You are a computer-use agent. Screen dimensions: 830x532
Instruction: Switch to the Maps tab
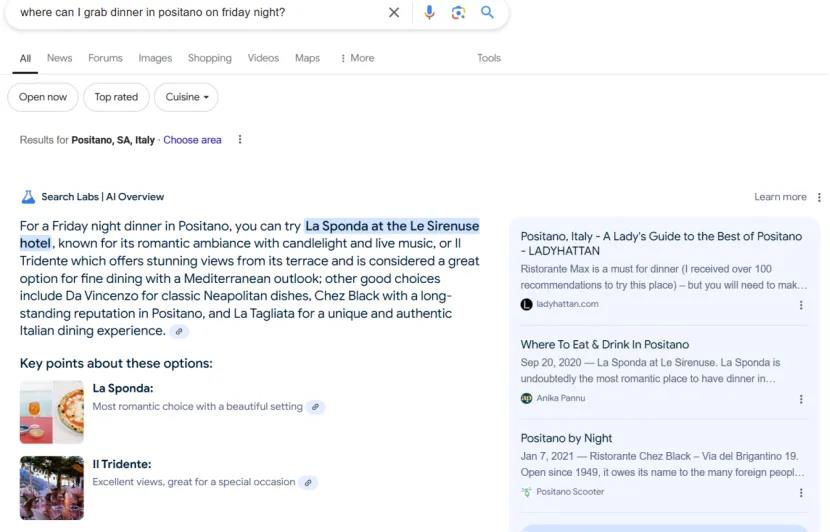click(x=308, y=58)
